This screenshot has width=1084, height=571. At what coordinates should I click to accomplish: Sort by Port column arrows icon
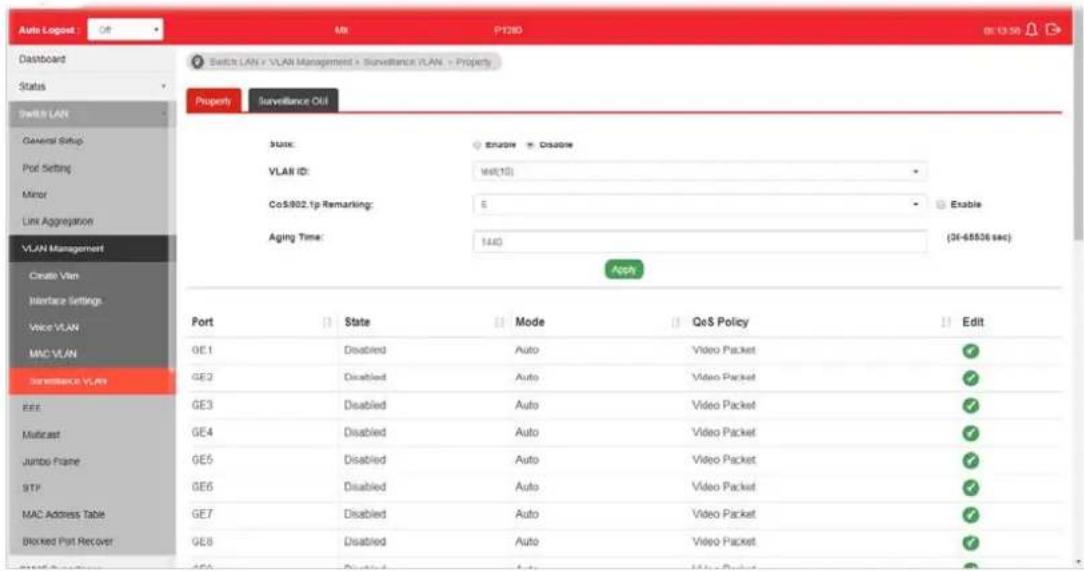pos(327,322)
